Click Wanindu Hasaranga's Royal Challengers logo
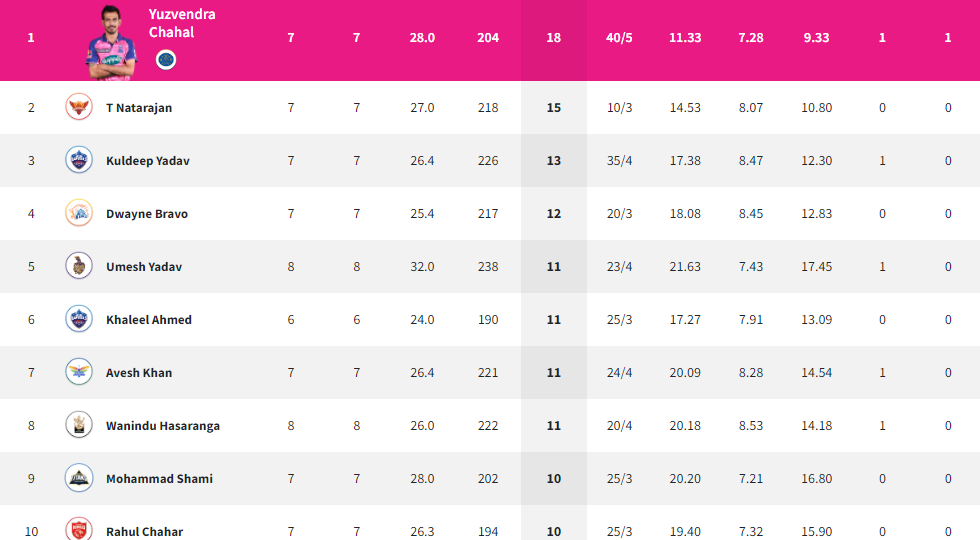The height and width of the screenshot is (540, 980). coord(79,426)
